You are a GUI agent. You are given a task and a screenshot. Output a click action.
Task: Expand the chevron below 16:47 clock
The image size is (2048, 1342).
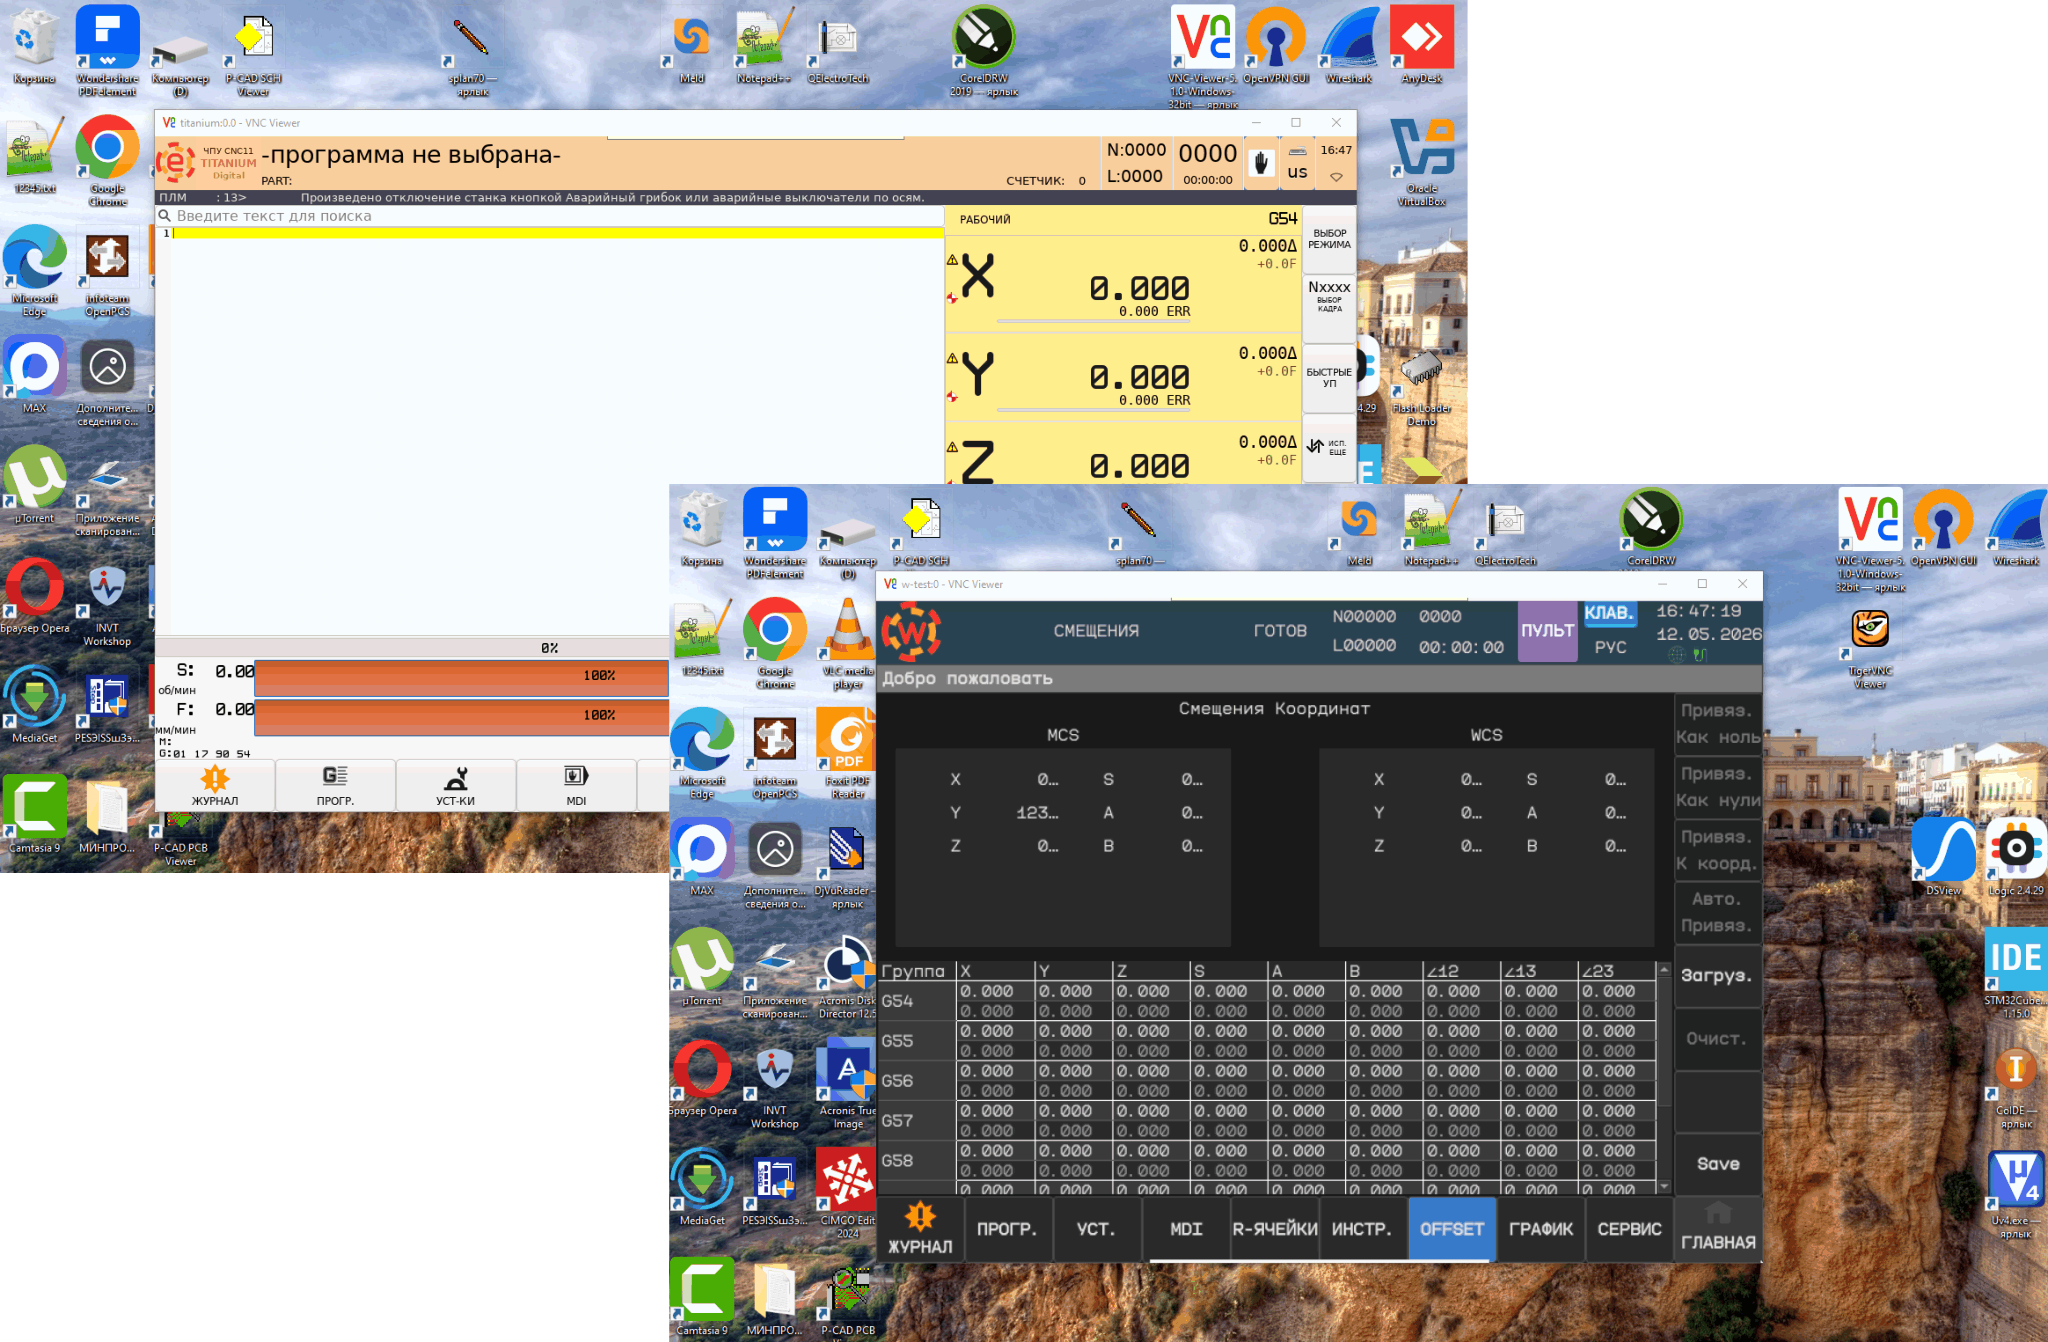1336,177
